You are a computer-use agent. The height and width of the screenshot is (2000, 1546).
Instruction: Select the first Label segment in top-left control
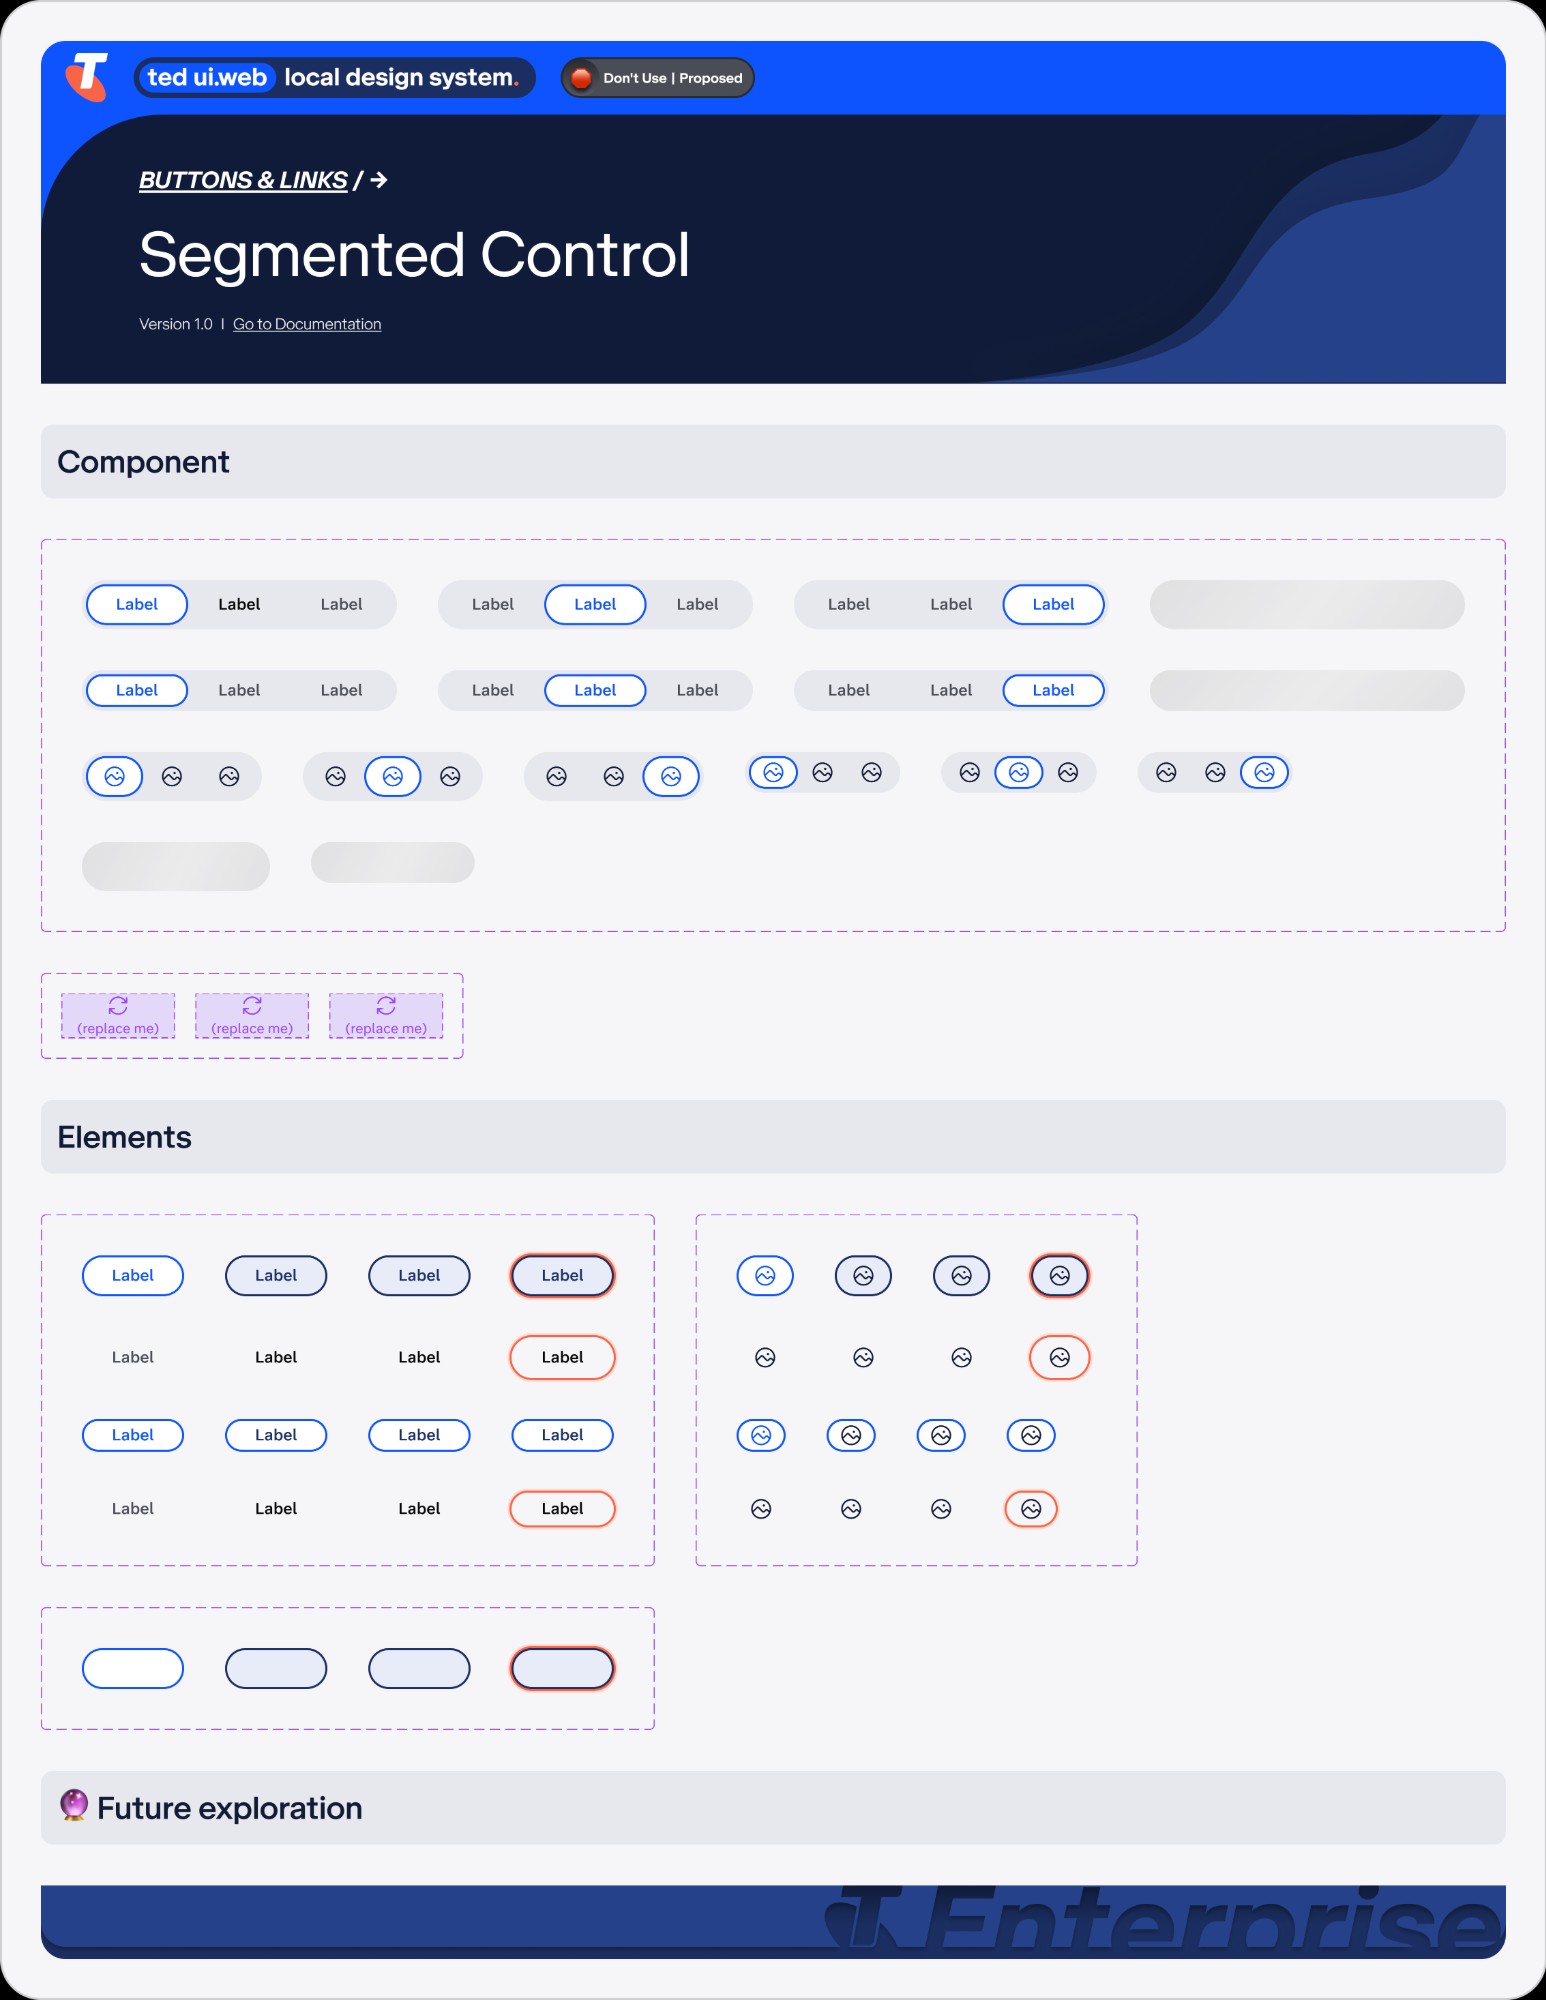point(136,604)
